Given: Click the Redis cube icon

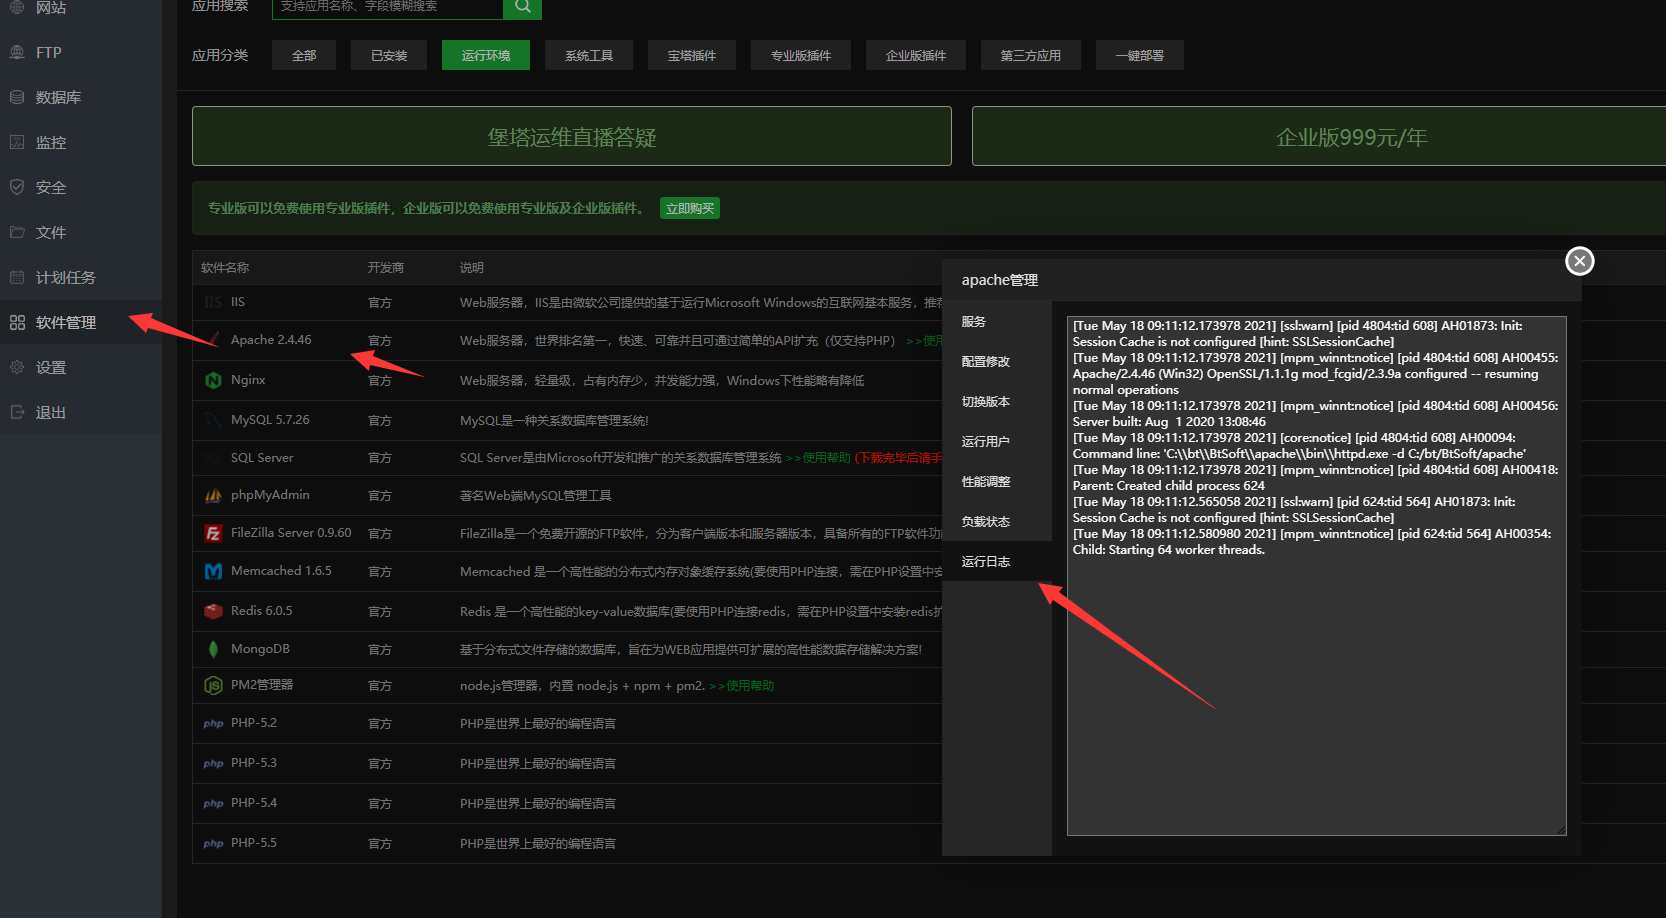Looking at the screenshot, I should pos(213,611).
